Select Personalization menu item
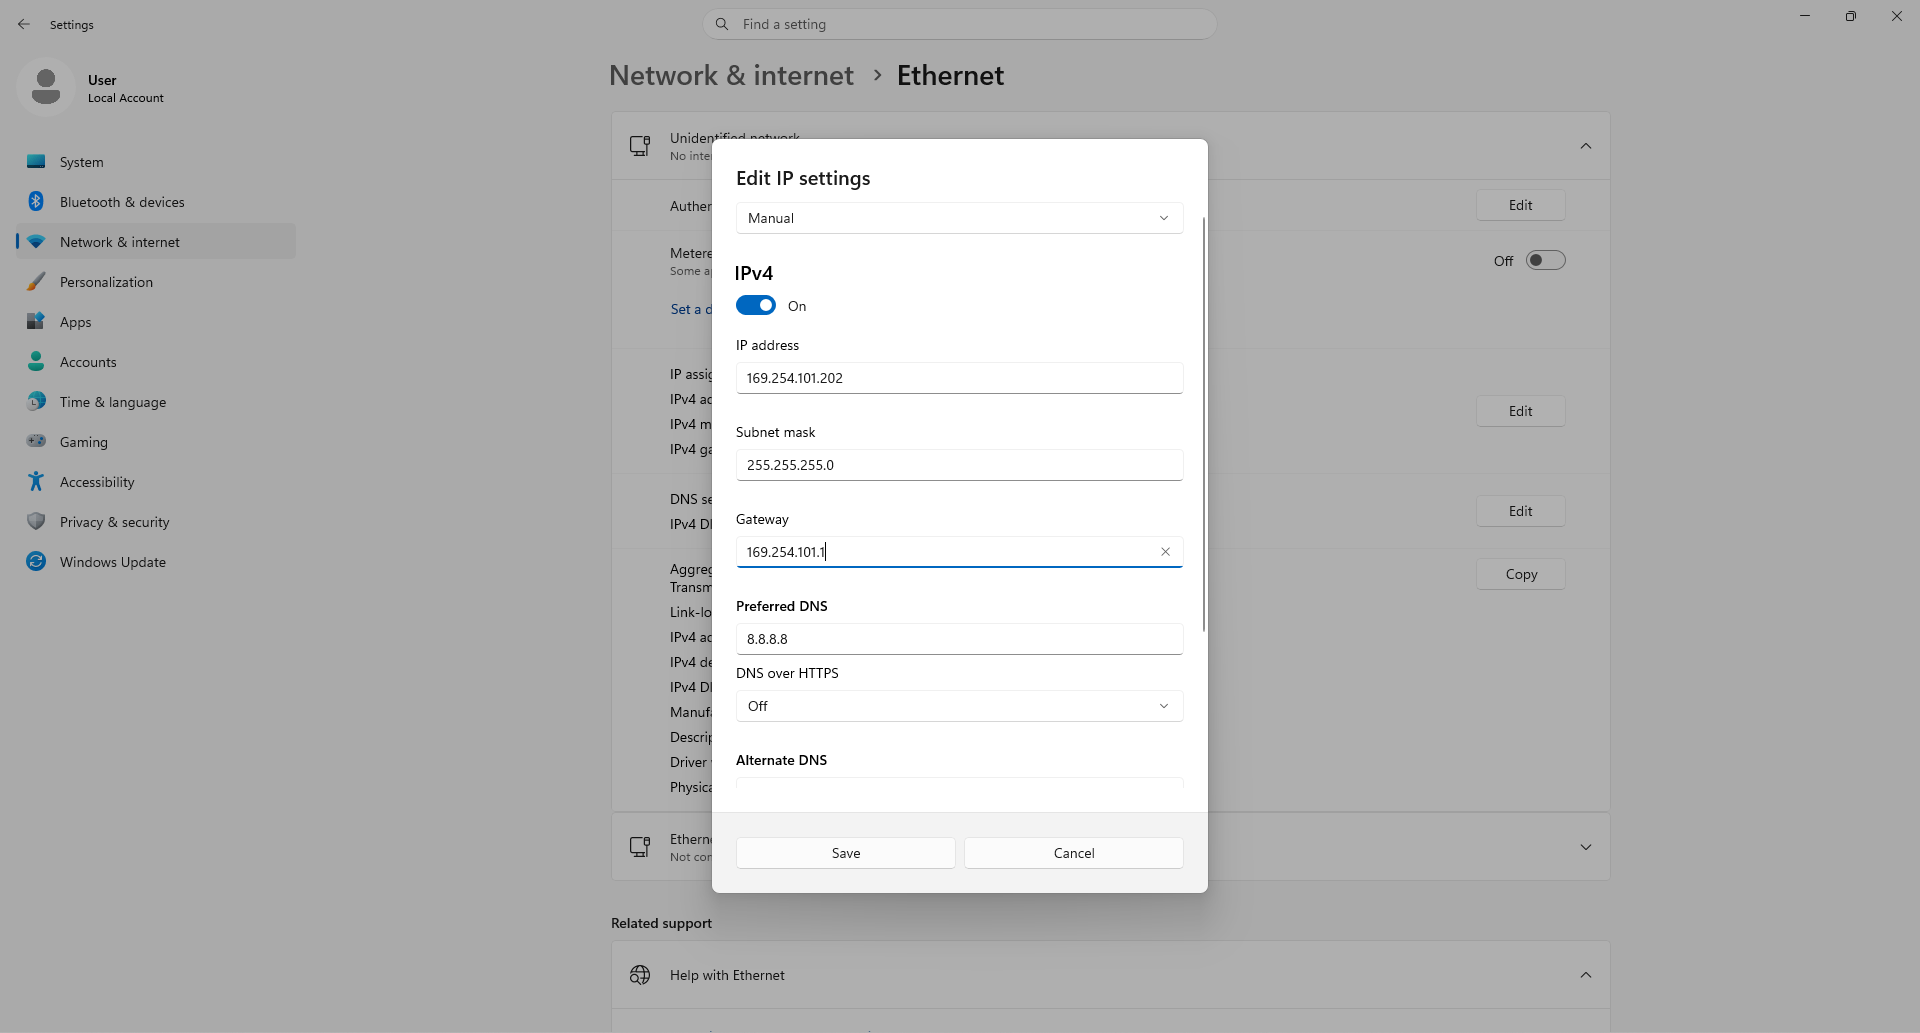Image resolution: width=1920 pixels, height=1033 pixels. point(156,282)
